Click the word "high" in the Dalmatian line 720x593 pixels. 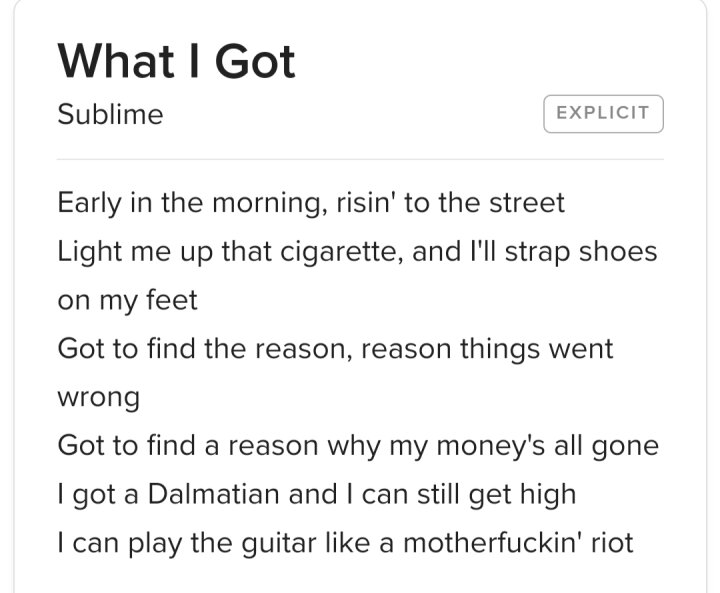548,495
